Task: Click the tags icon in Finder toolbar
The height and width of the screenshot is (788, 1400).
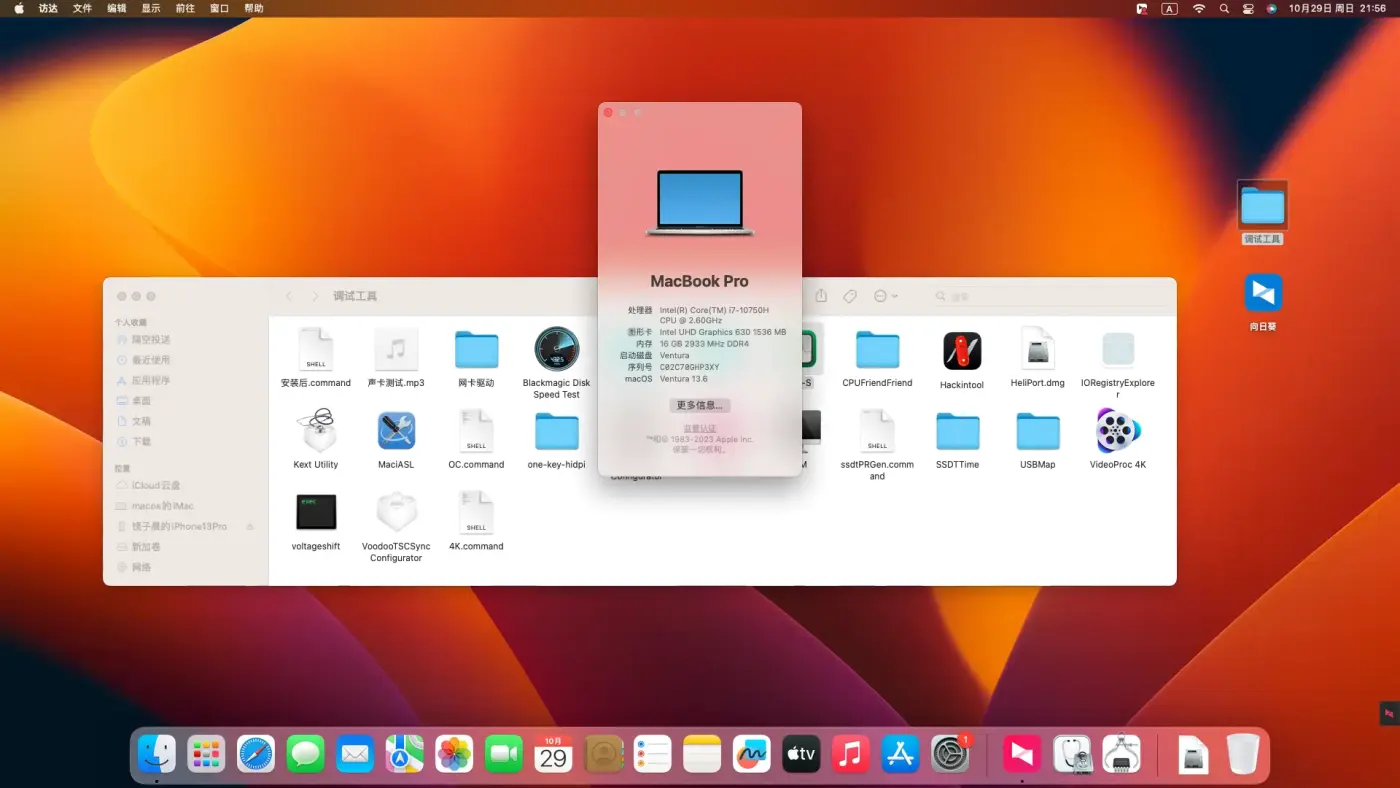Action: (x=850, y=296)
